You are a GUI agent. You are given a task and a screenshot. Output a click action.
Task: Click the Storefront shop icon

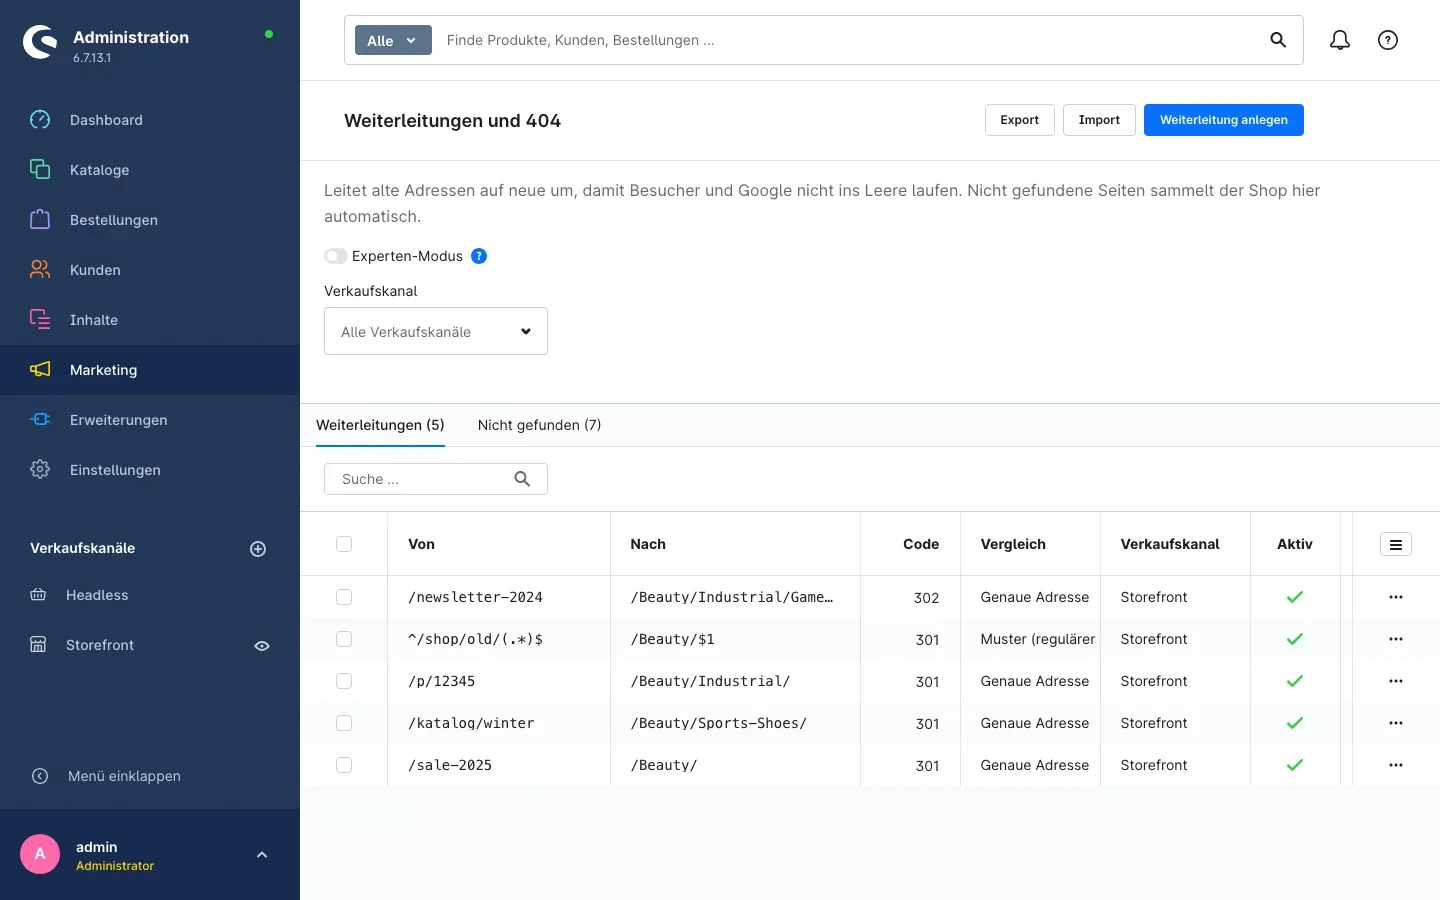coord(38,645)
